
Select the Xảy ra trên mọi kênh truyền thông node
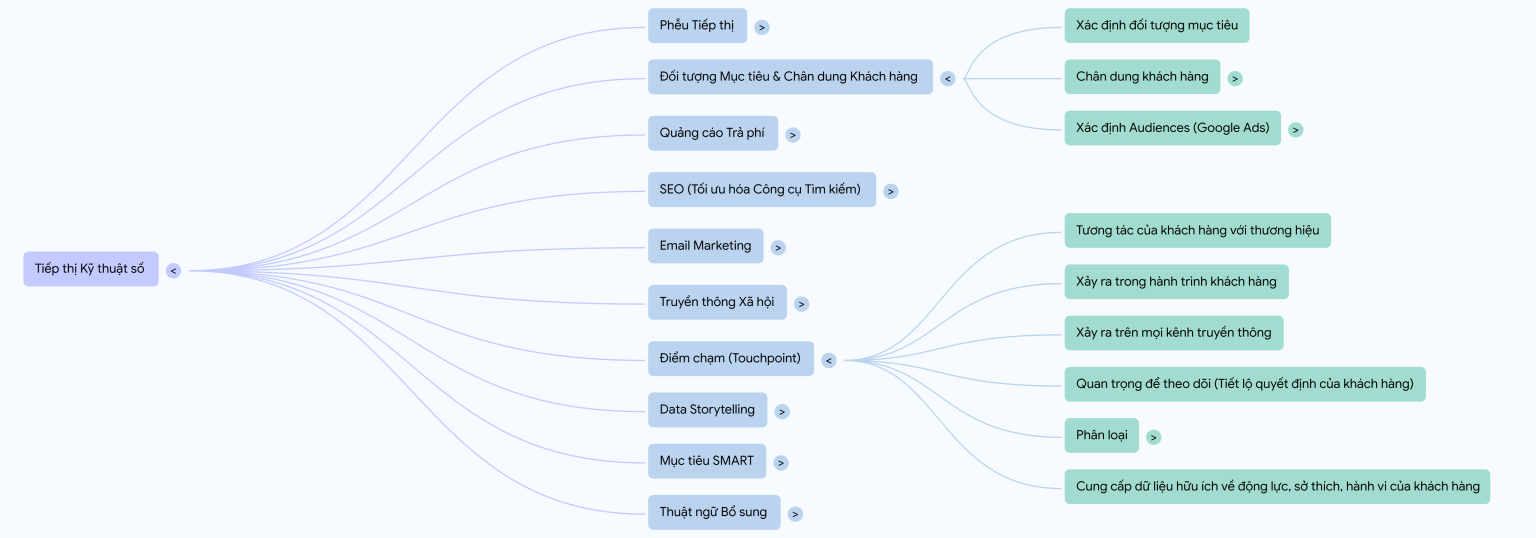(1173, 333)
